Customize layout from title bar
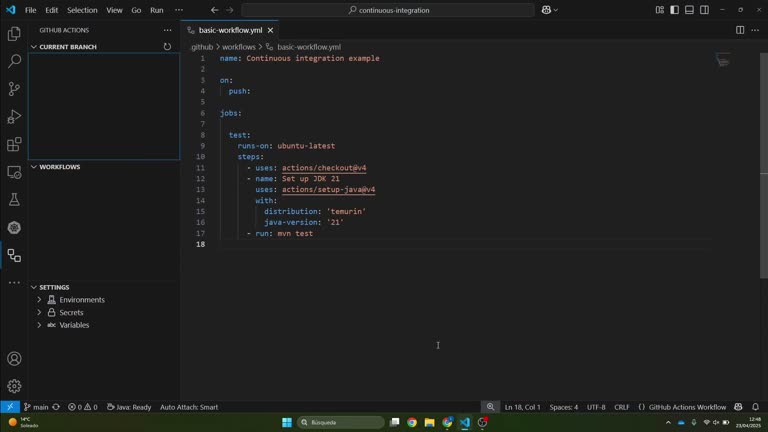This screenshot has width=768, height=432. (660, 10)
